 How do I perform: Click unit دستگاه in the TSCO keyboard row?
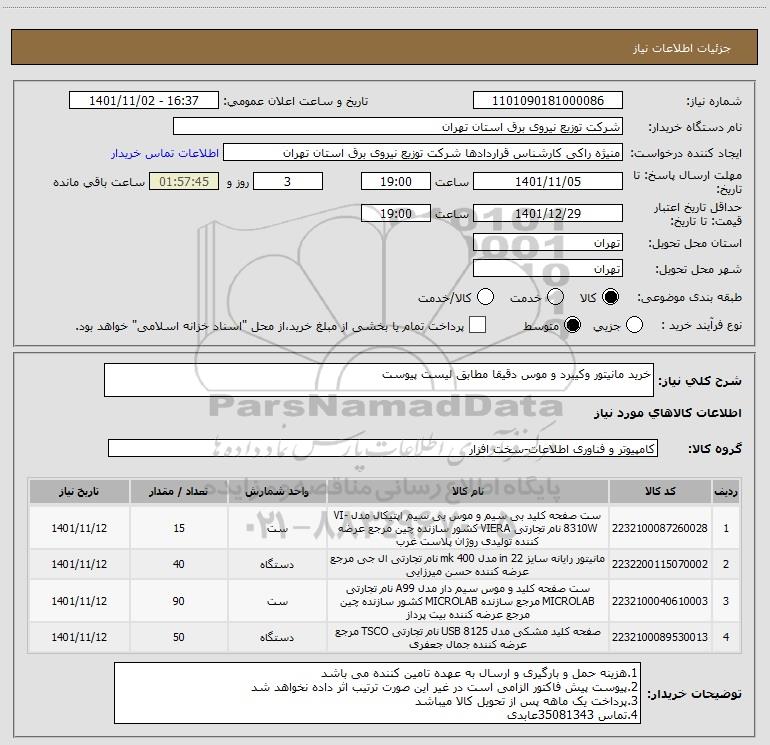click(x=277, y=637)
